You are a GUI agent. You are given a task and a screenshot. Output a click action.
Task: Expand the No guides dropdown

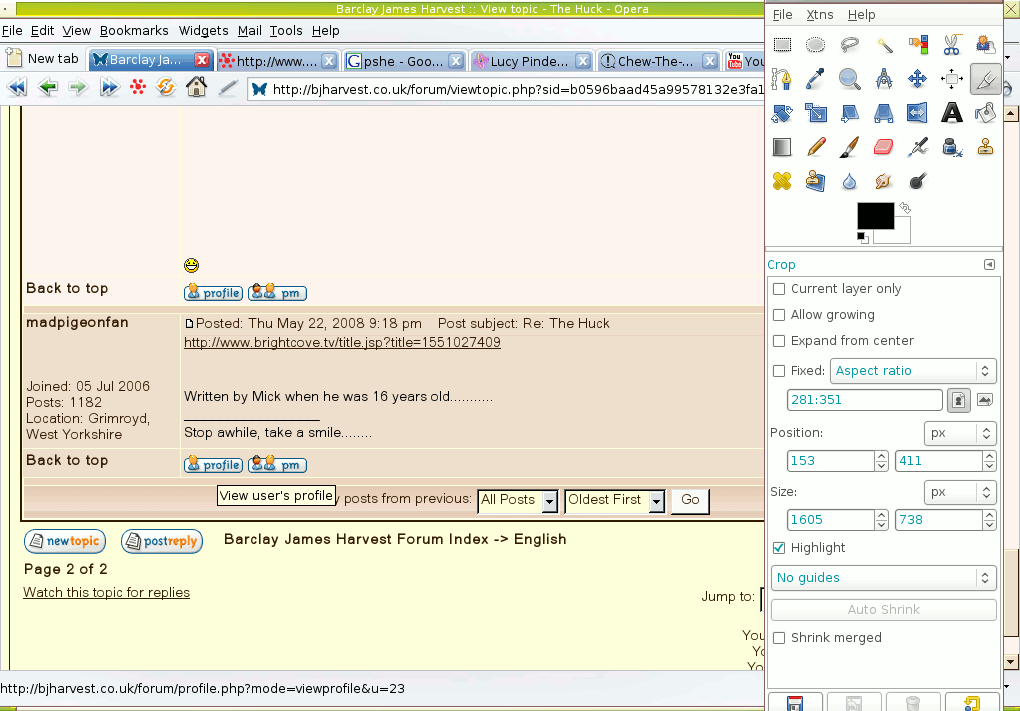[x=883, y=578]
